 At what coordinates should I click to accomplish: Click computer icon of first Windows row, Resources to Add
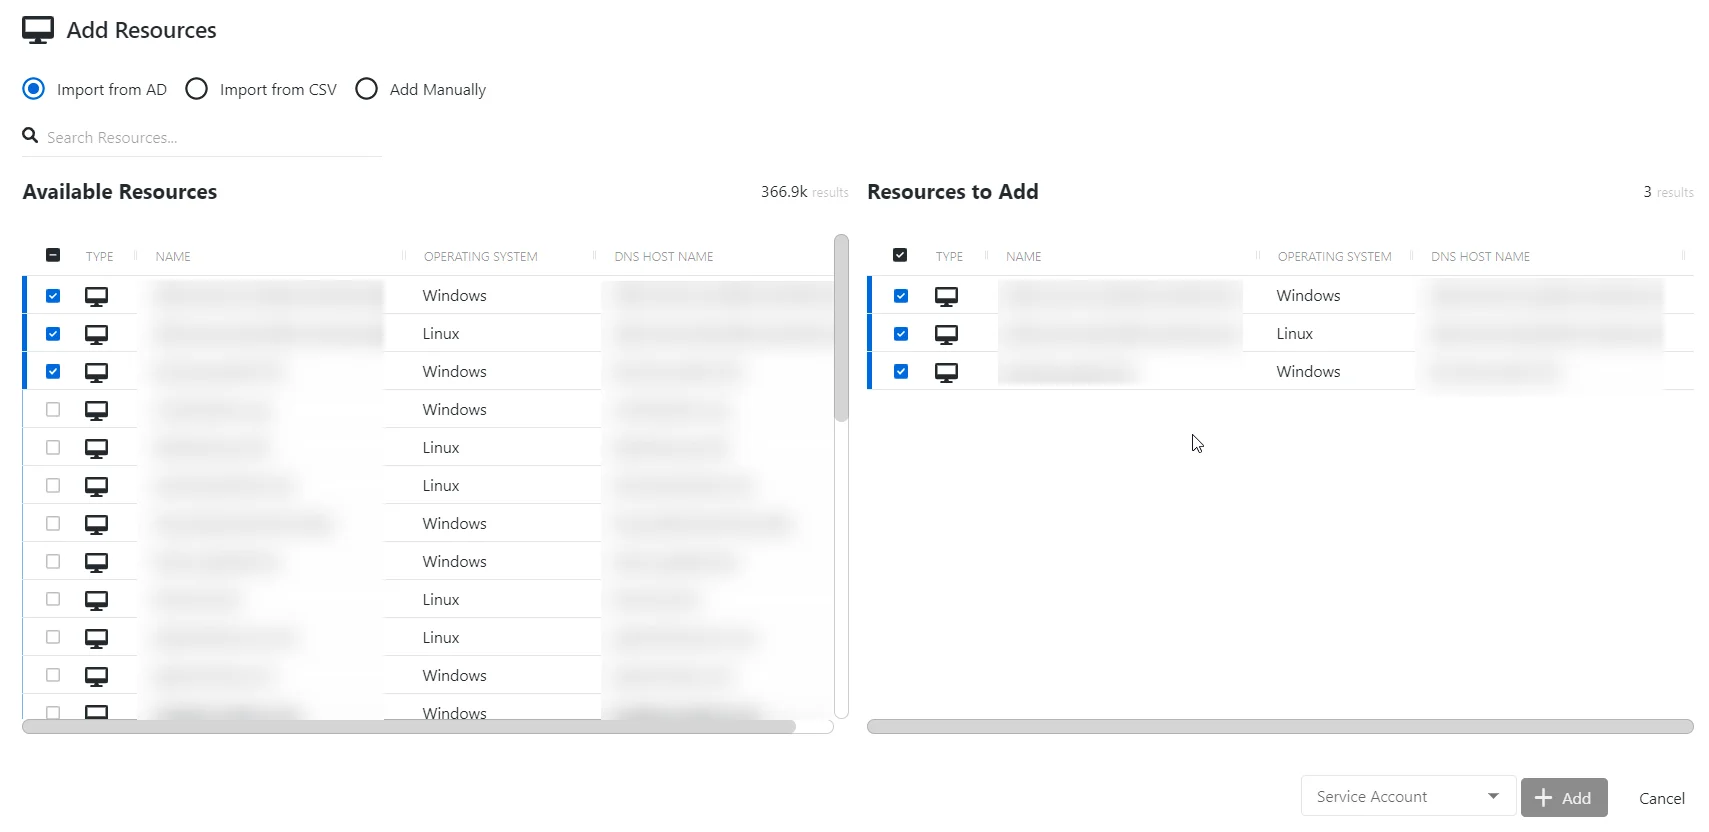coord(946,296)
